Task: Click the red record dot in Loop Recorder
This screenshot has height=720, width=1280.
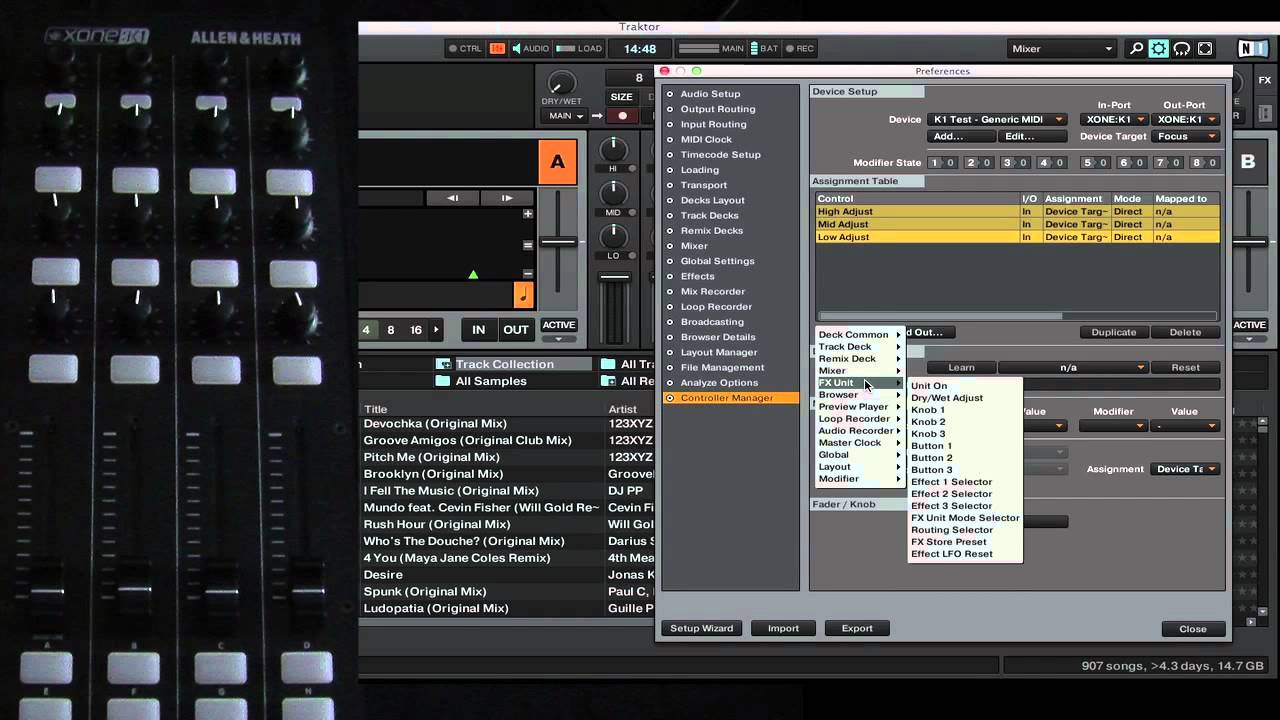Action: (x=622, y=116)
